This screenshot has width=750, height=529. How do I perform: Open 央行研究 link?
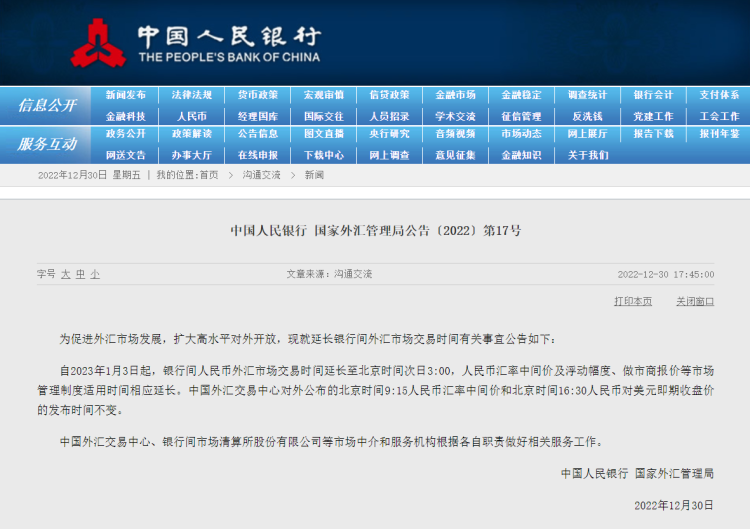coord(389,133)
